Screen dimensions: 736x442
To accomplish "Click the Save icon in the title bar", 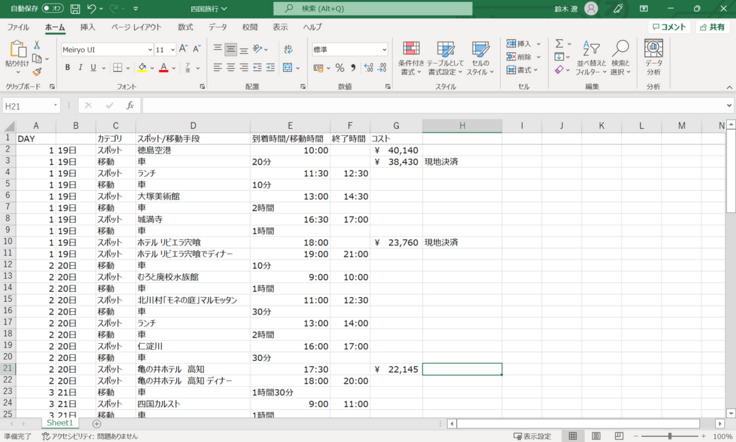I will tap(73, 8).
